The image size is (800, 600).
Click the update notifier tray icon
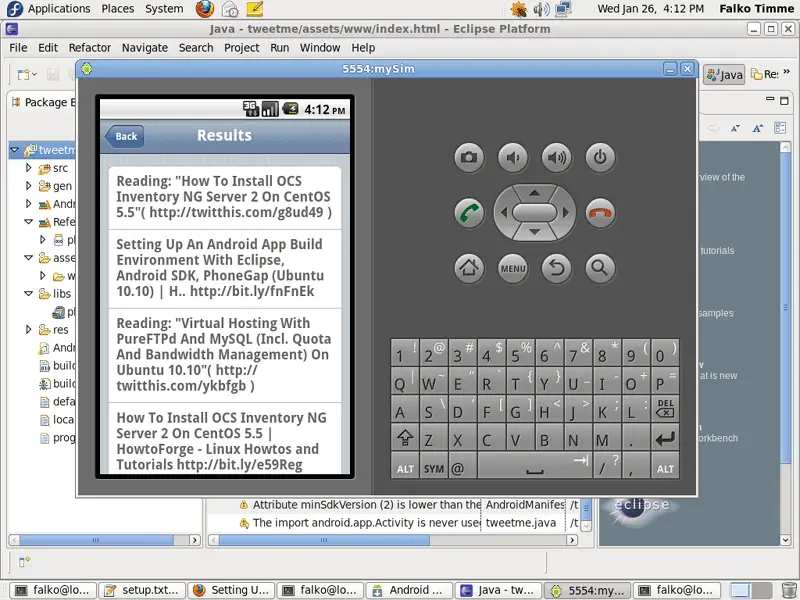(x=518, y=9)
